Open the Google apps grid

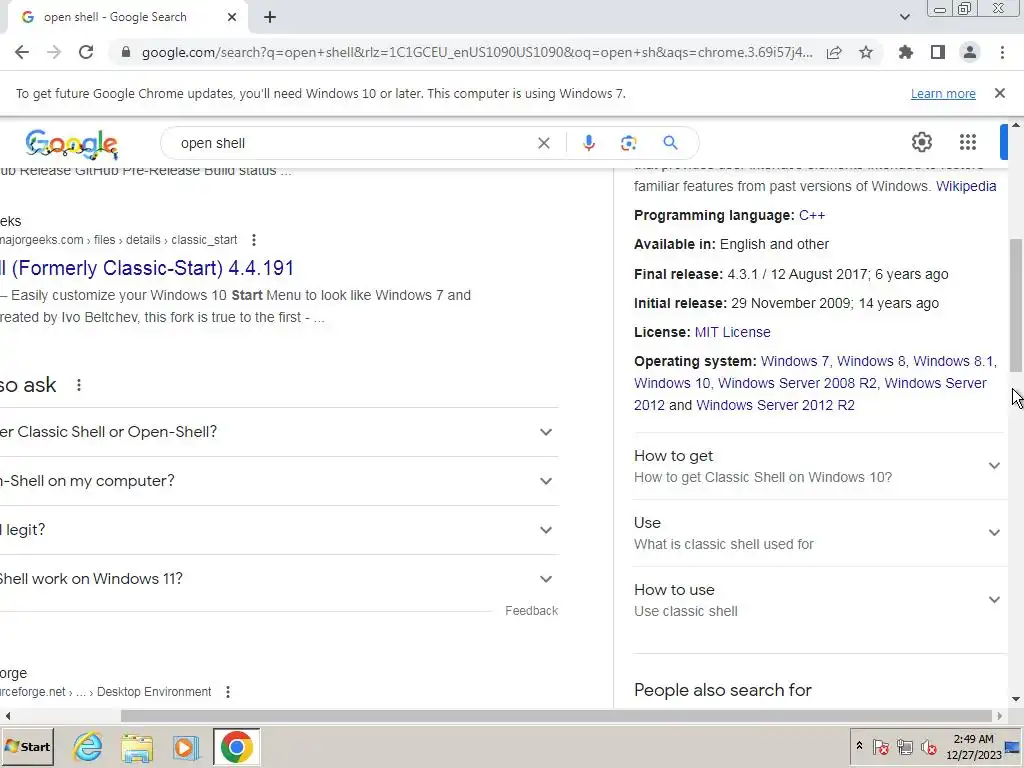coord(968,142)
